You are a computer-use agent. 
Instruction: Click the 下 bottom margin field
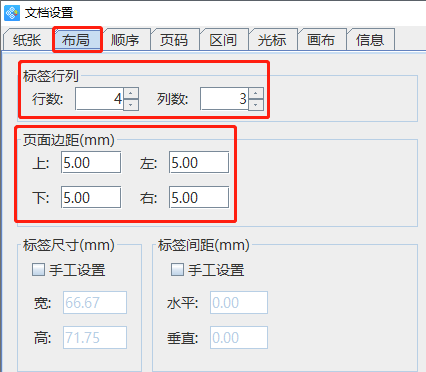[91, 197]
